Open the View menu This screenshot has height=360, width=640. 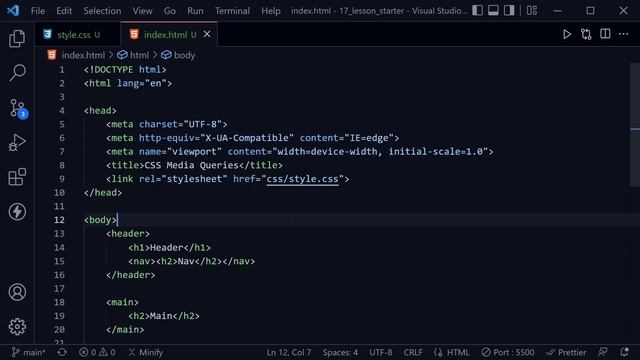point(142,11)
